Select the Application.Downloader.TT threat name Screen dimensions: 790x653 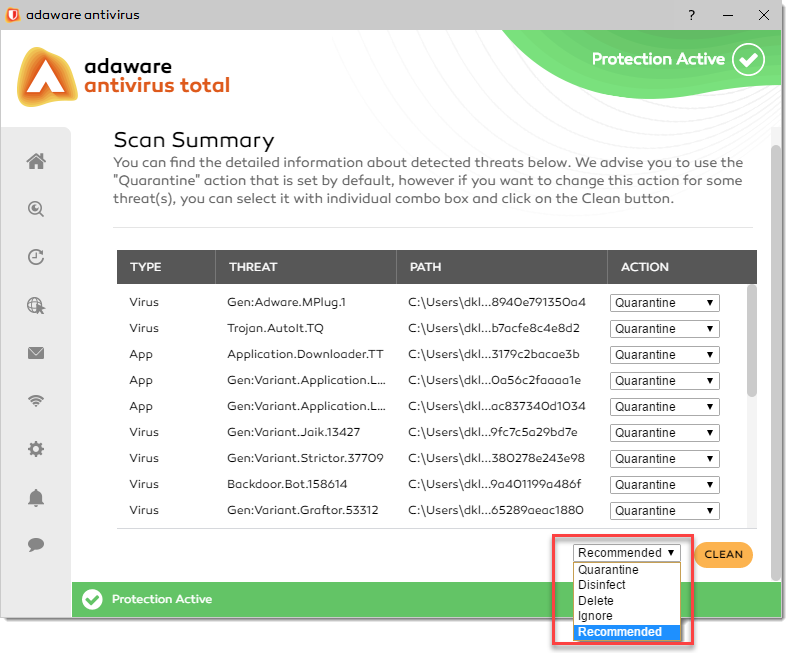[x=305, y=354]
